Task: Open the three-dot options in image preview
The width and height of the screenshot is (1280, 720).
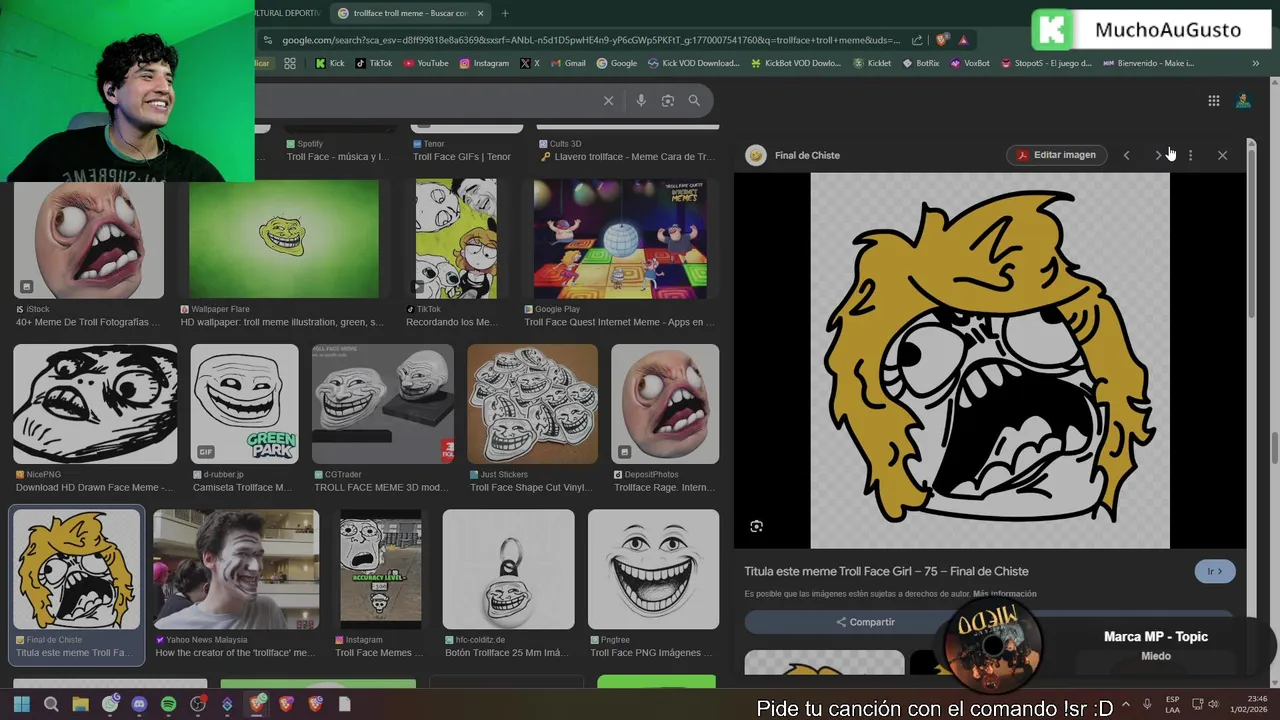Action: pyautogui.click(x=1190, y=155)
